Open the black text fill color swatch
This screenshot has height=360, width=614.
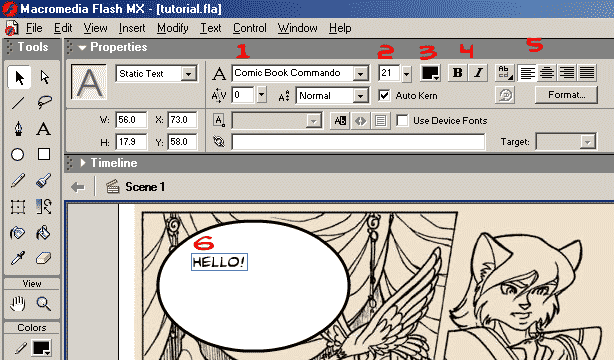[x=430, y=73]
